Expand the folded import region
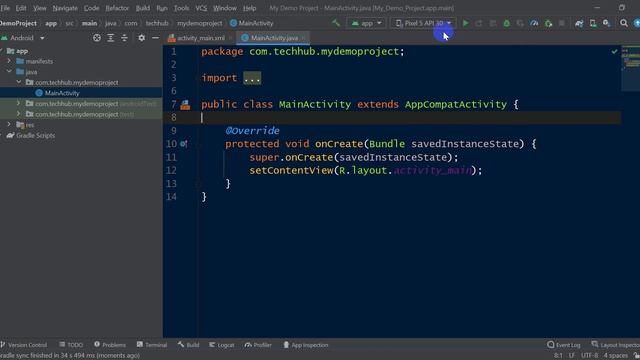Screen dimensions: 640x360 click(x=252, y=78)
